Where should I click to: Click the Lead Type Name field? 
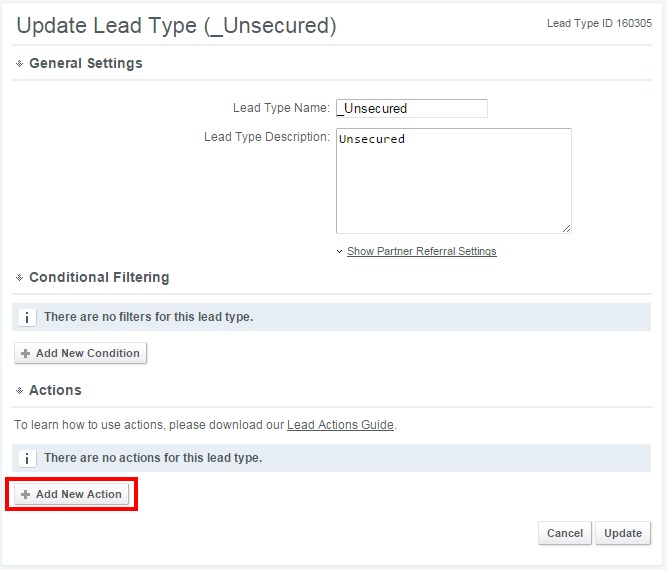pos(412,108)
